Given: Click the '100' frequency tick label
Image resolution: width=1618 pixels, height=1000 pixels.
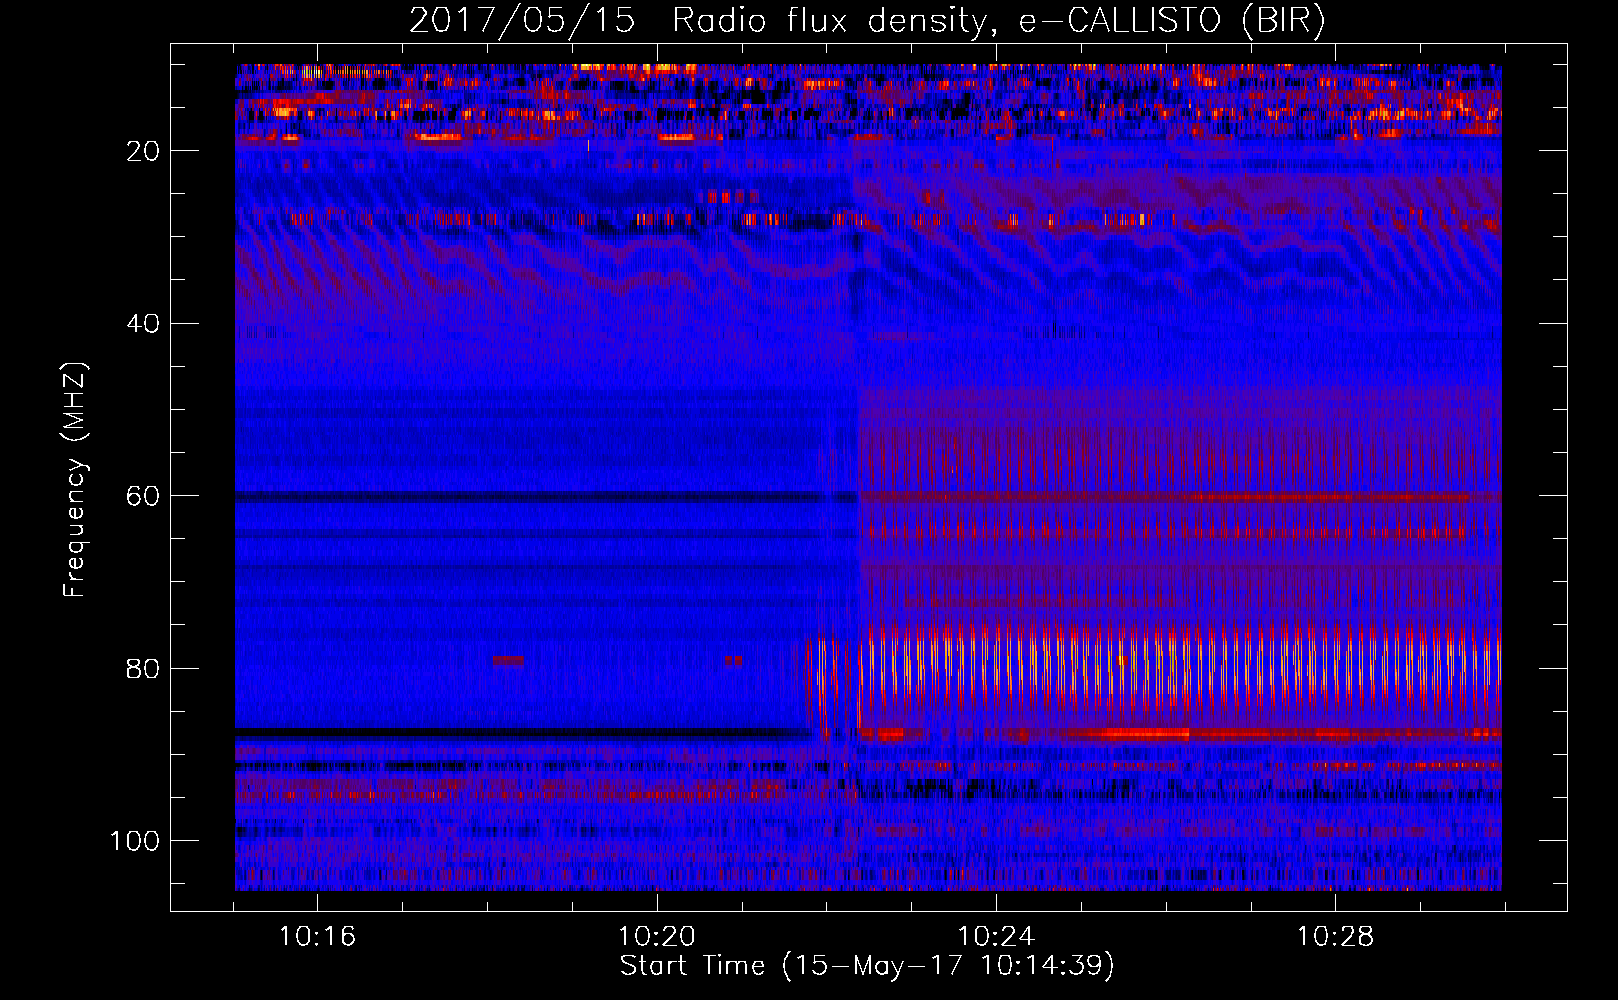Looking at the screenshot, I should point(135,841).
